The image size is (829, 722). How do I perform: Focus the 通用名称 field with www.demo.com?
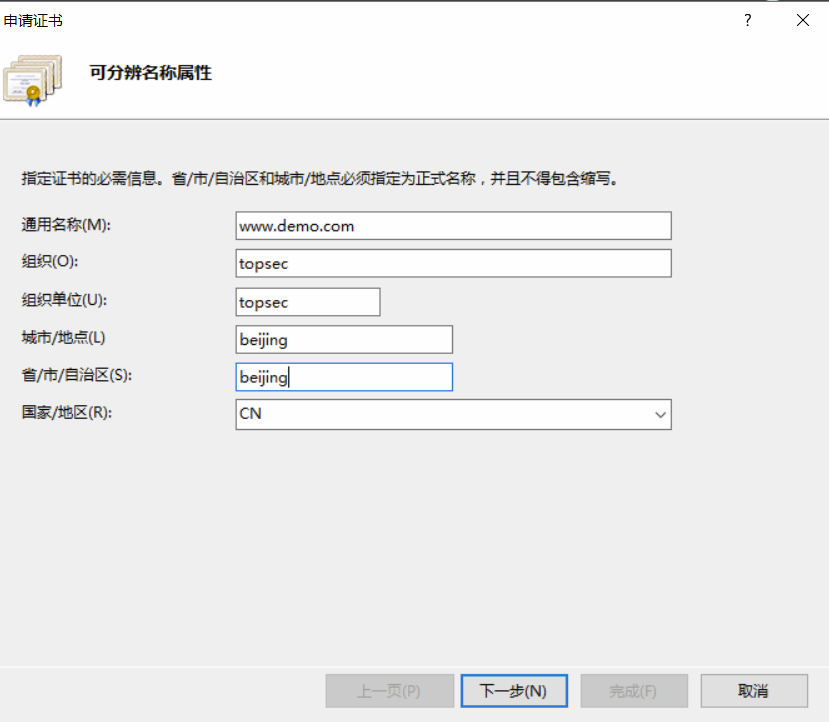point(454,226)
